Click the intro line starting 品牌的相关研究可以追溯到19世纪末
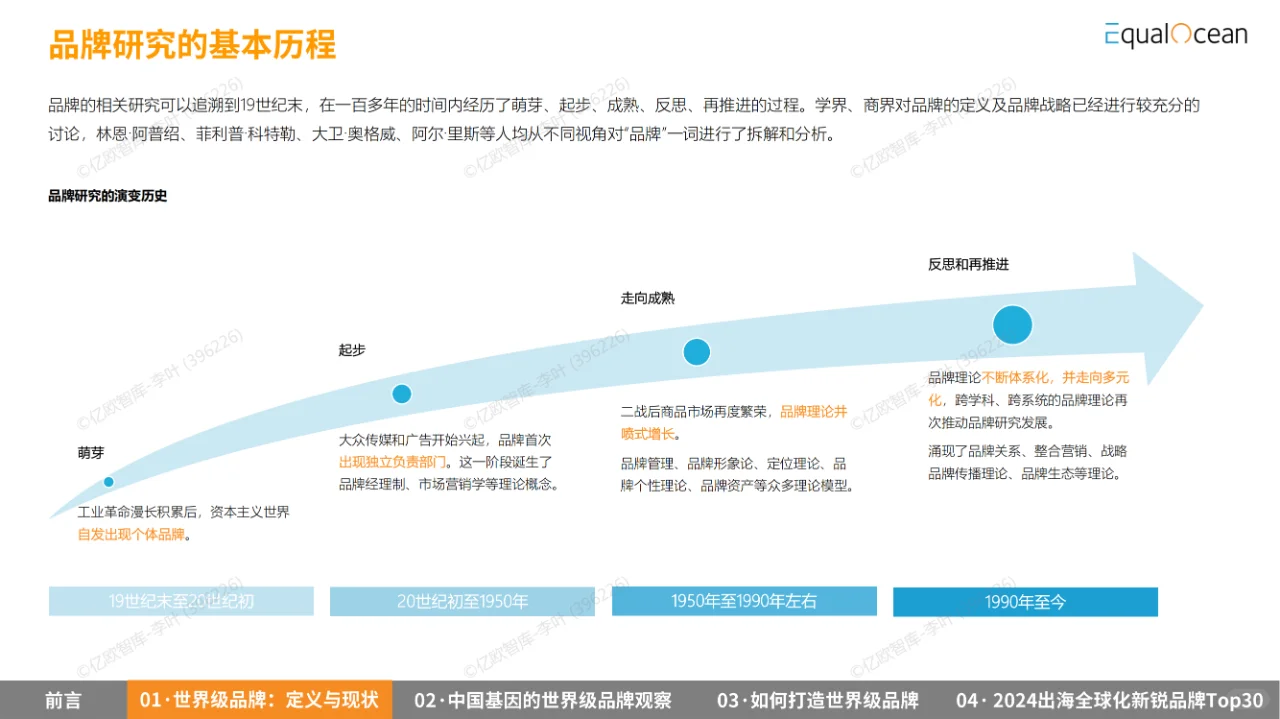 click(x=624, y=105)
